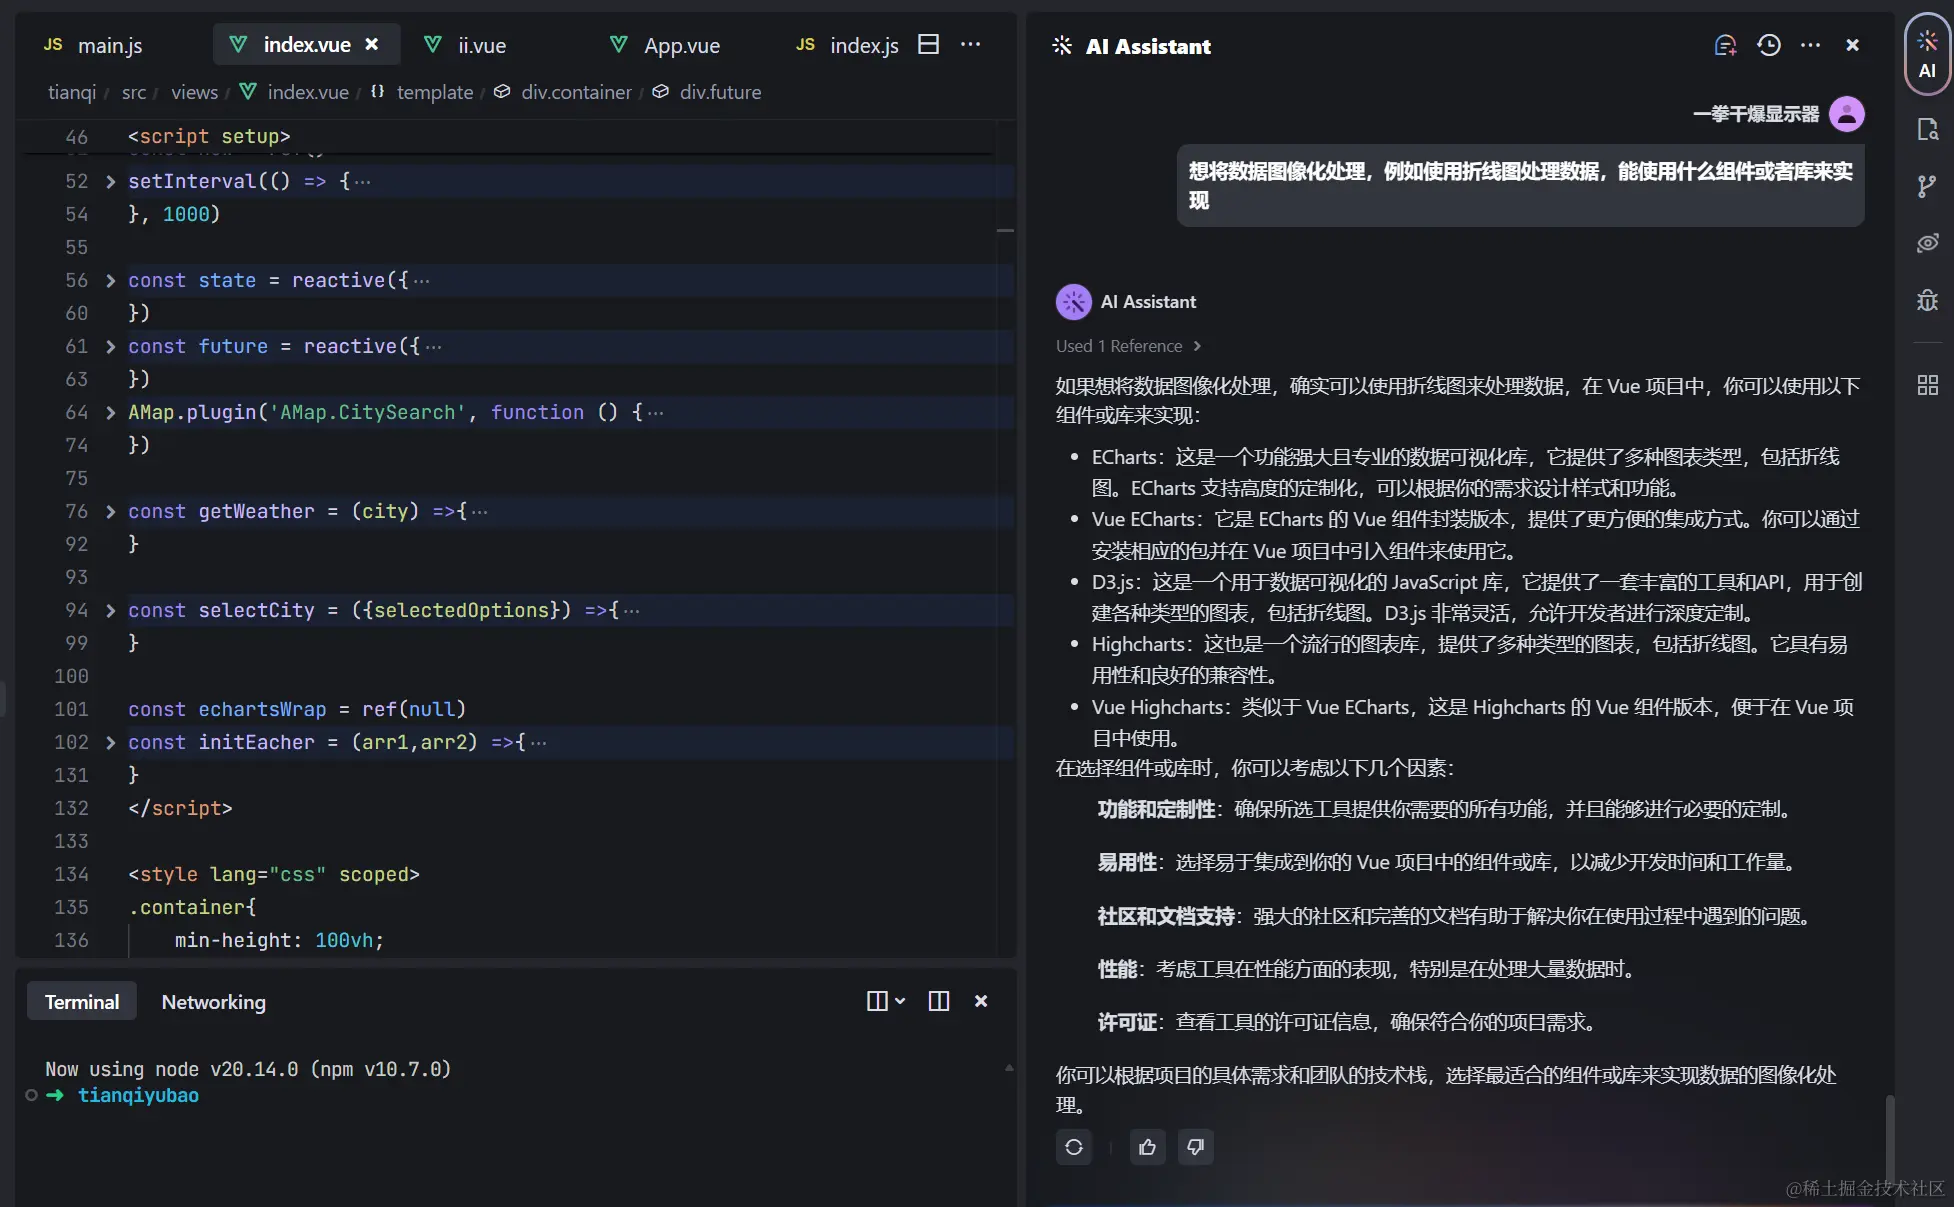Toggle the editor split layout icon

tap(928, 45)
